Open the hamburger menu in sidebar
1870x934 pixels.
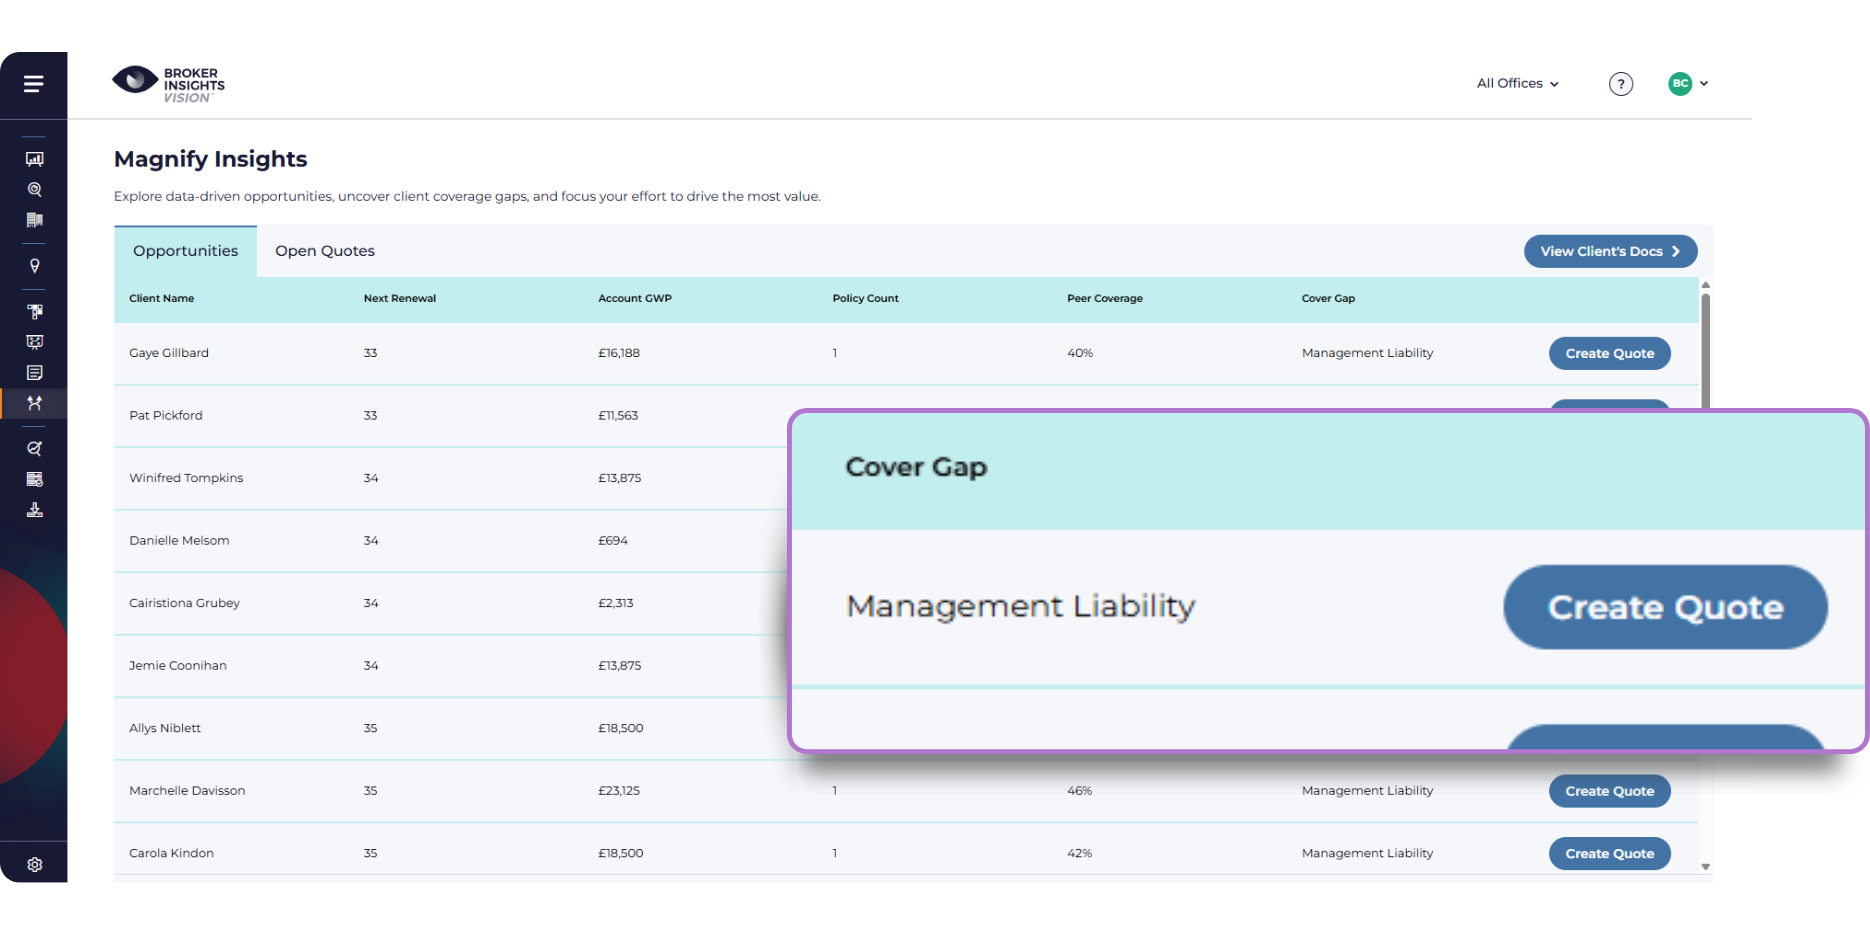[x=33, y=84]
